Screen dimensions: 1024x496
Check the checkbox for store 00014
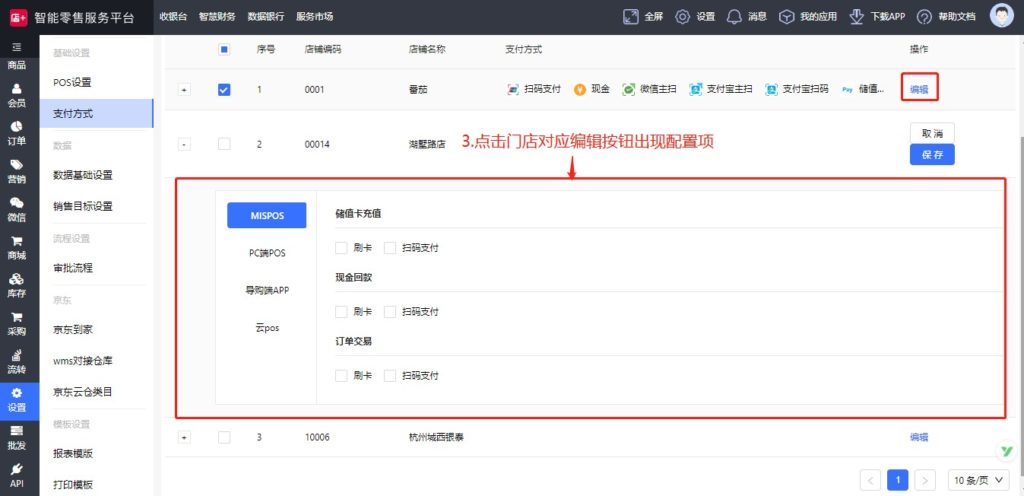(x=224, y=144)
